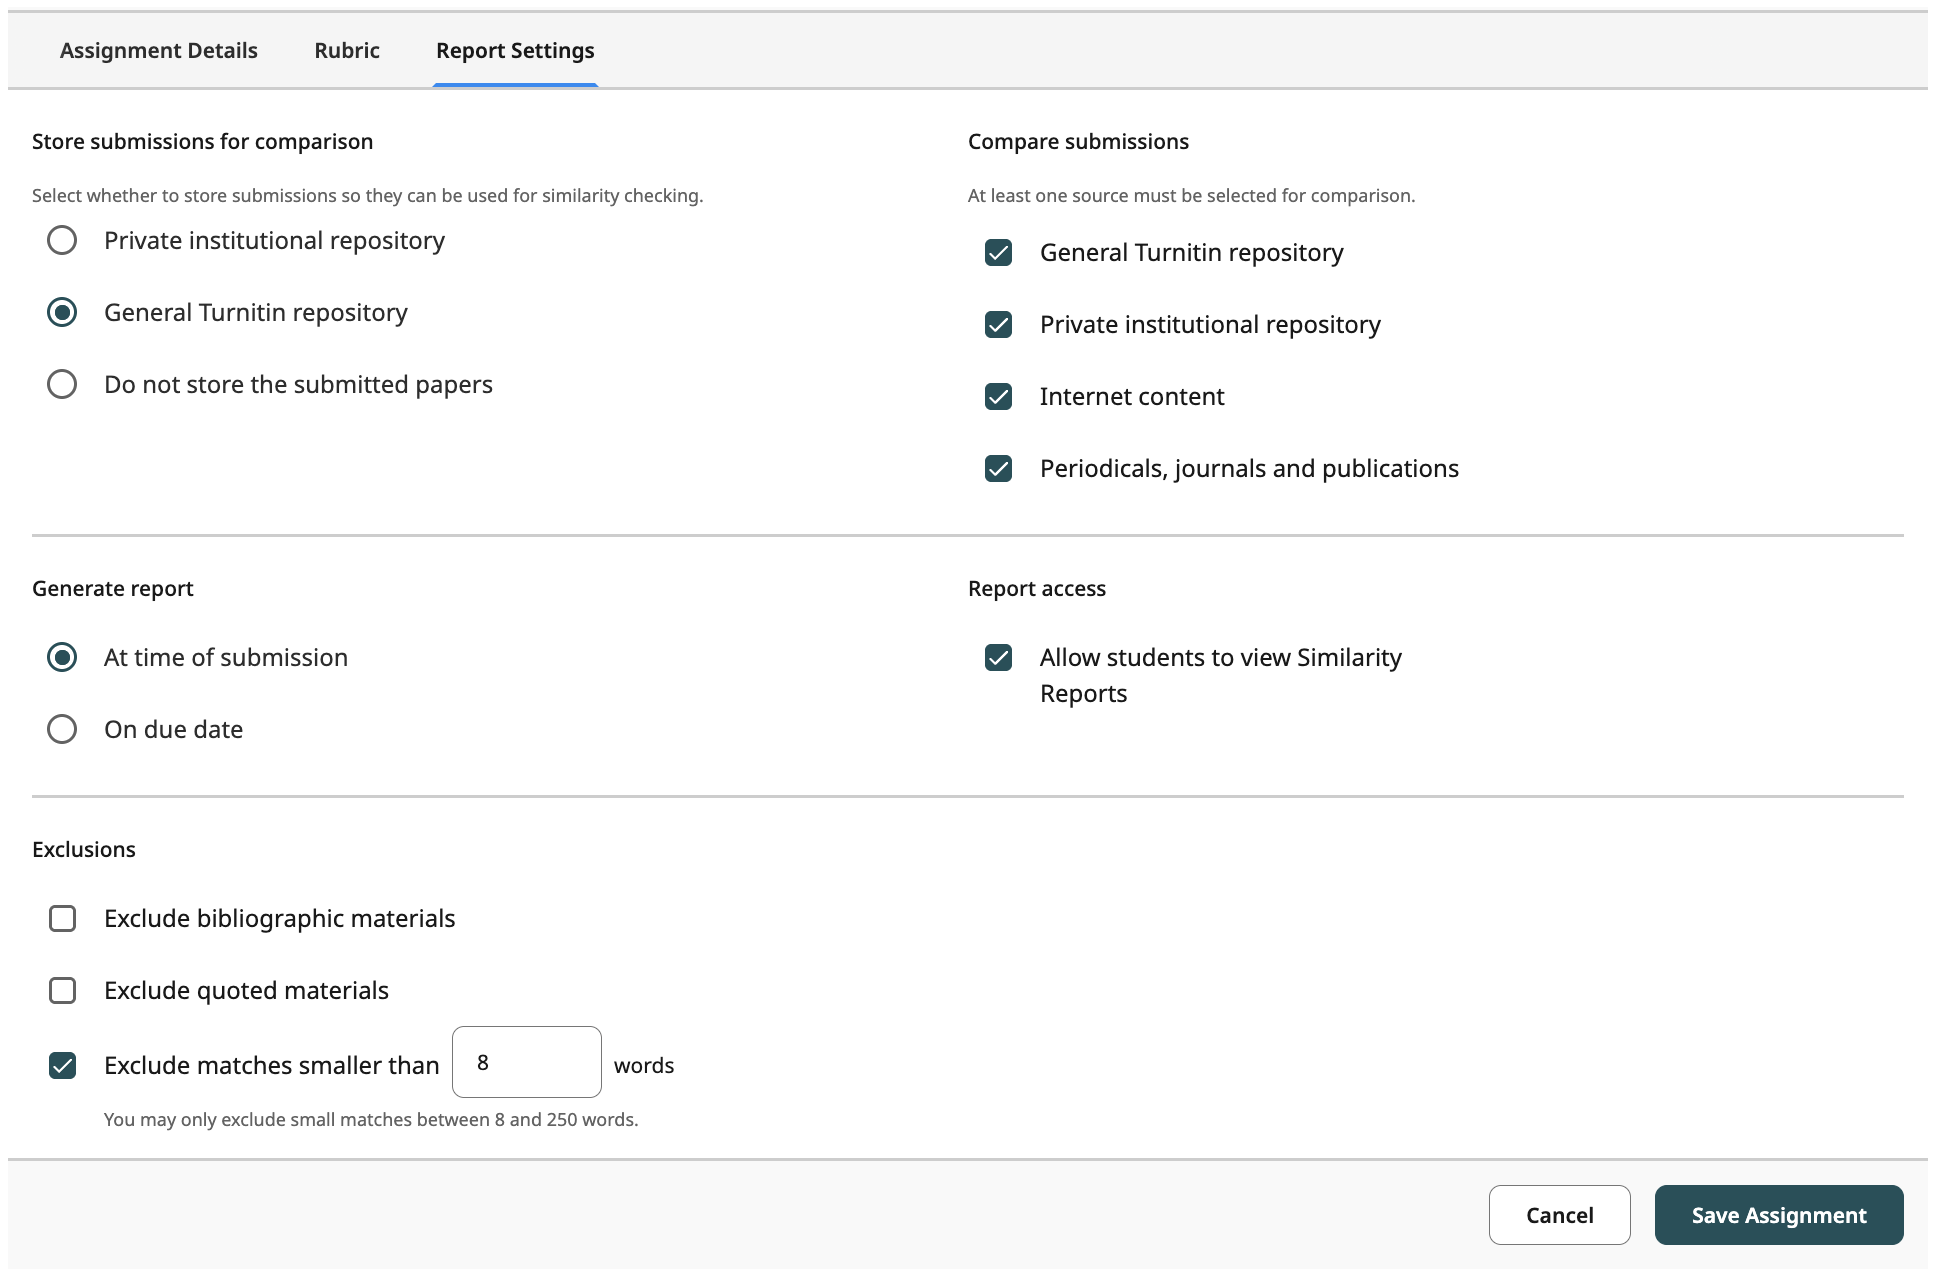Uncheck the Internet content comparison source
This screenshot has height=1280, width=1940.
(998, 396)
